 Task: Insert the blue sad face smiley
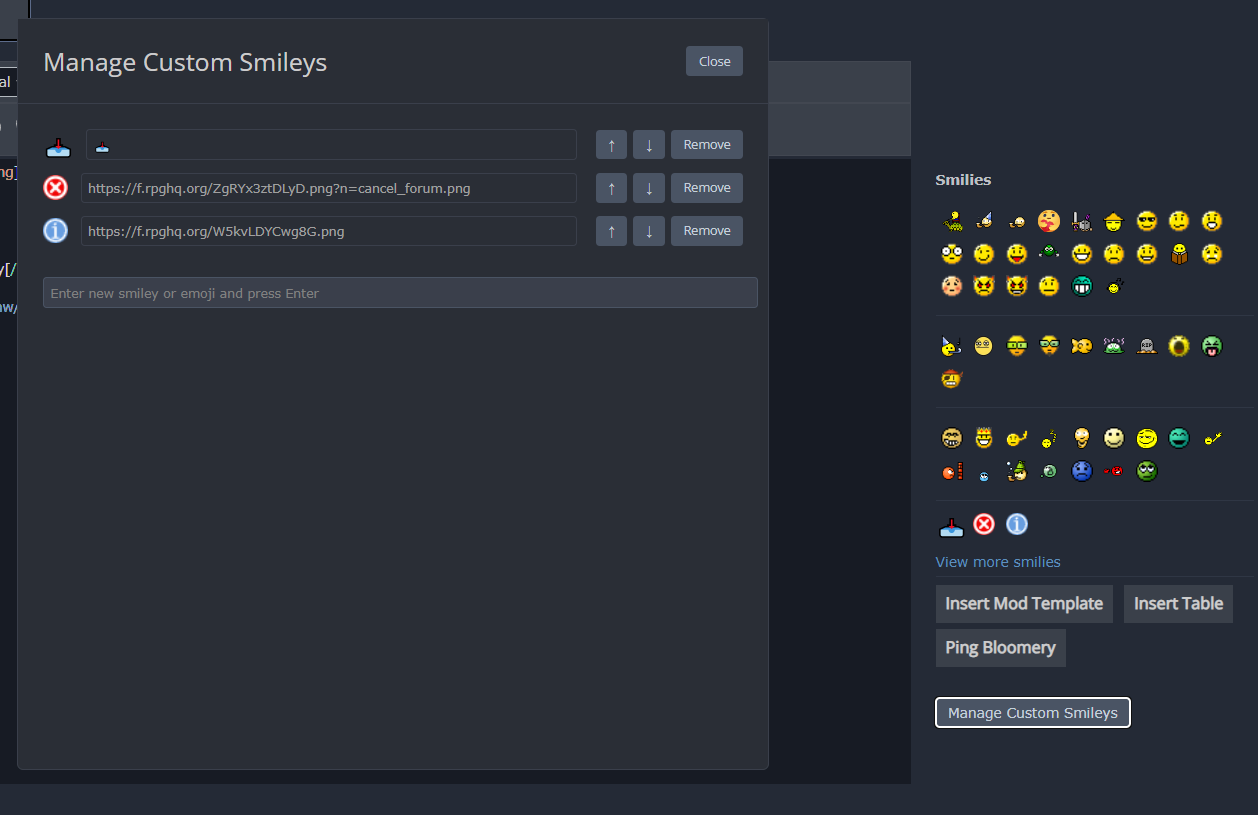point(1082,471)
